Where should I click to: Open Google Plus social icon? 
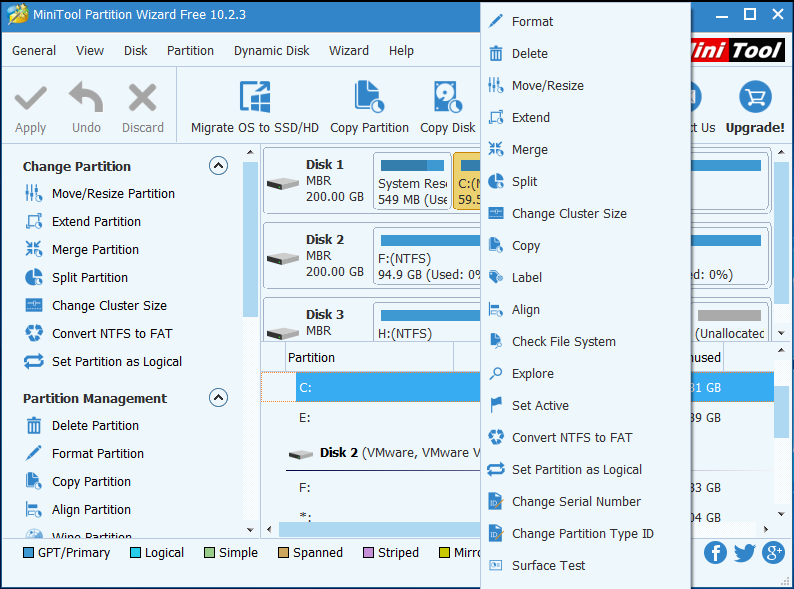(x=773, y=553)
